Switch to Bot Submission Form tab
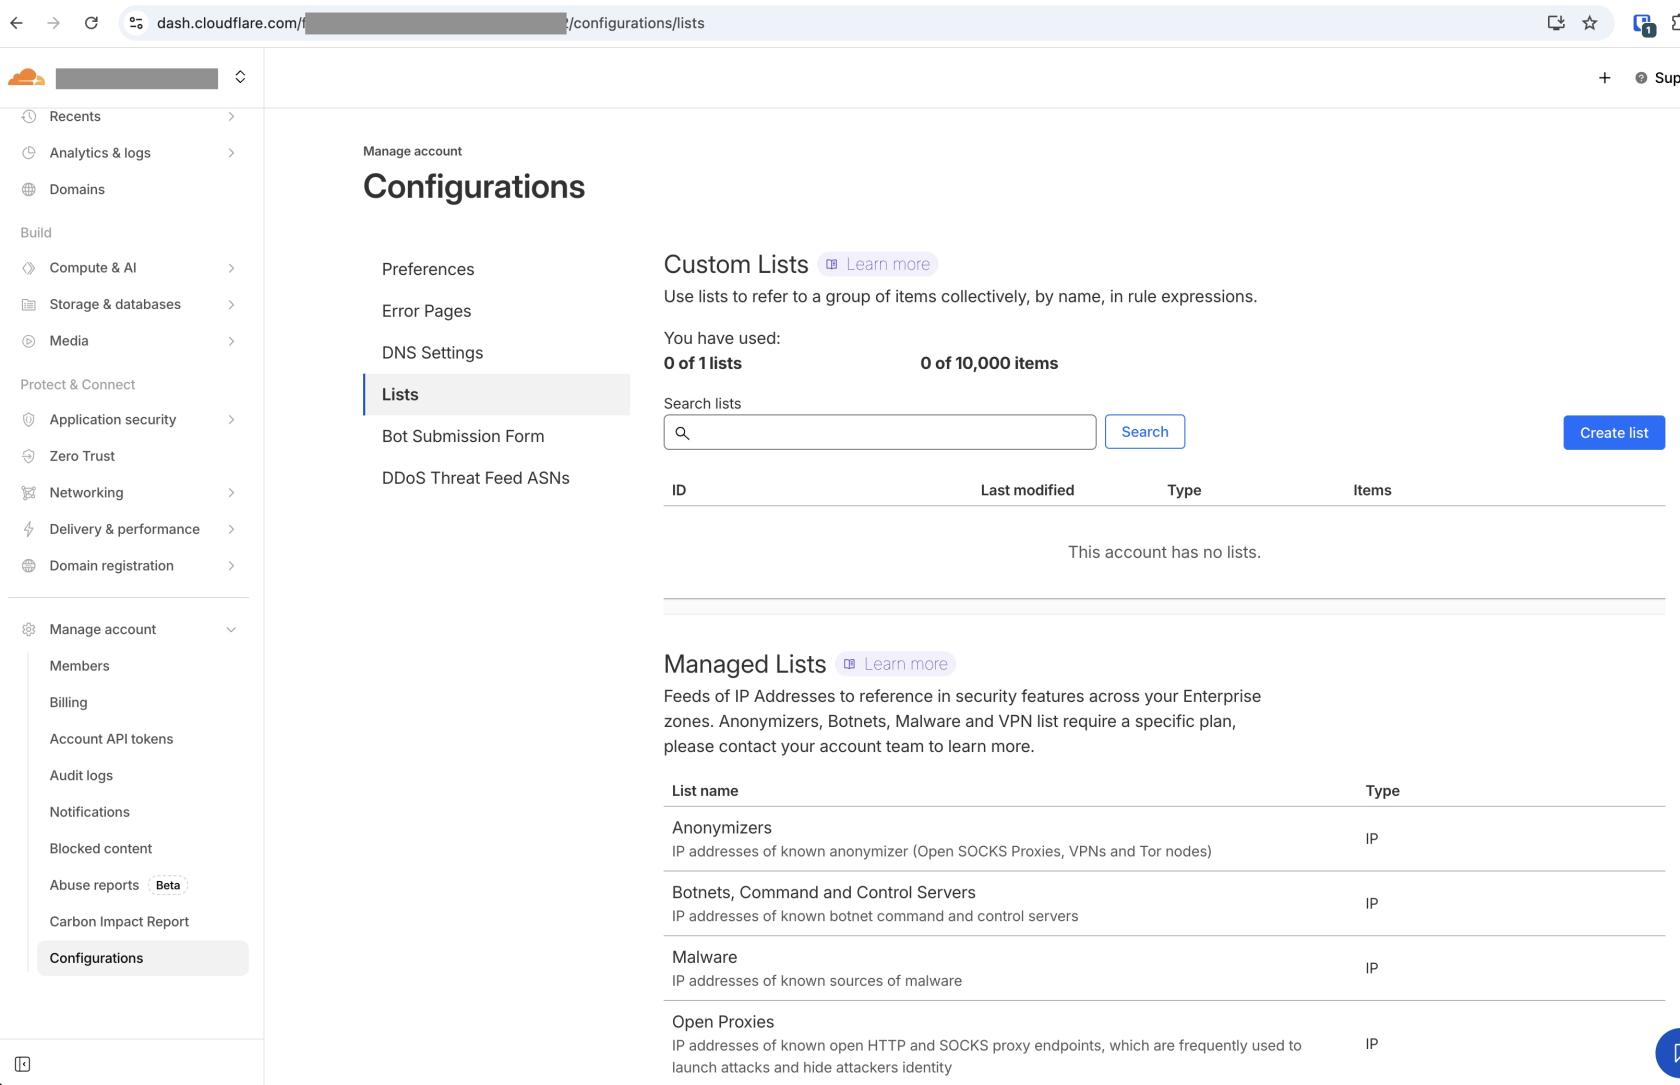Viewport: 1680px width, 1085px height. [x=463, y=436]
